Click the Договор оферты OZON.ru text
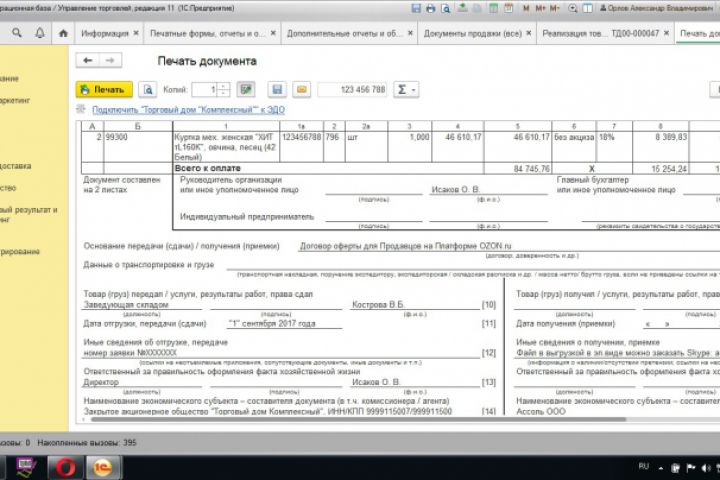Screen dimensions: 720x480 tap(405, 246)
